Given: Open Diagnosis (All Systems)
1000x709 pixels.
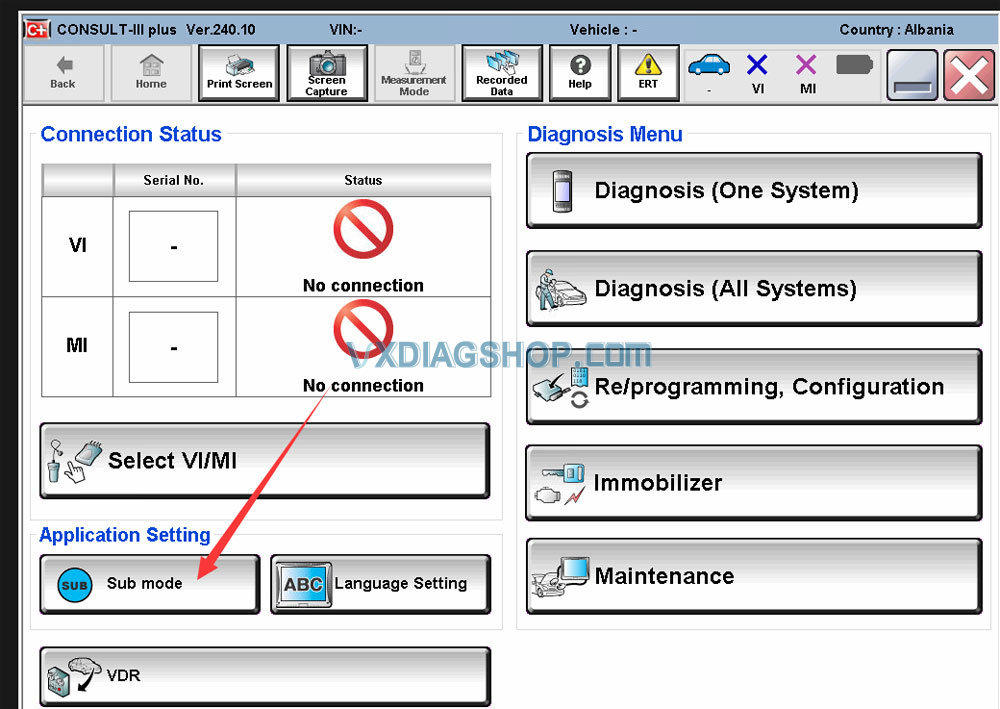Looking at the screenshot, I should pos(752,288).
